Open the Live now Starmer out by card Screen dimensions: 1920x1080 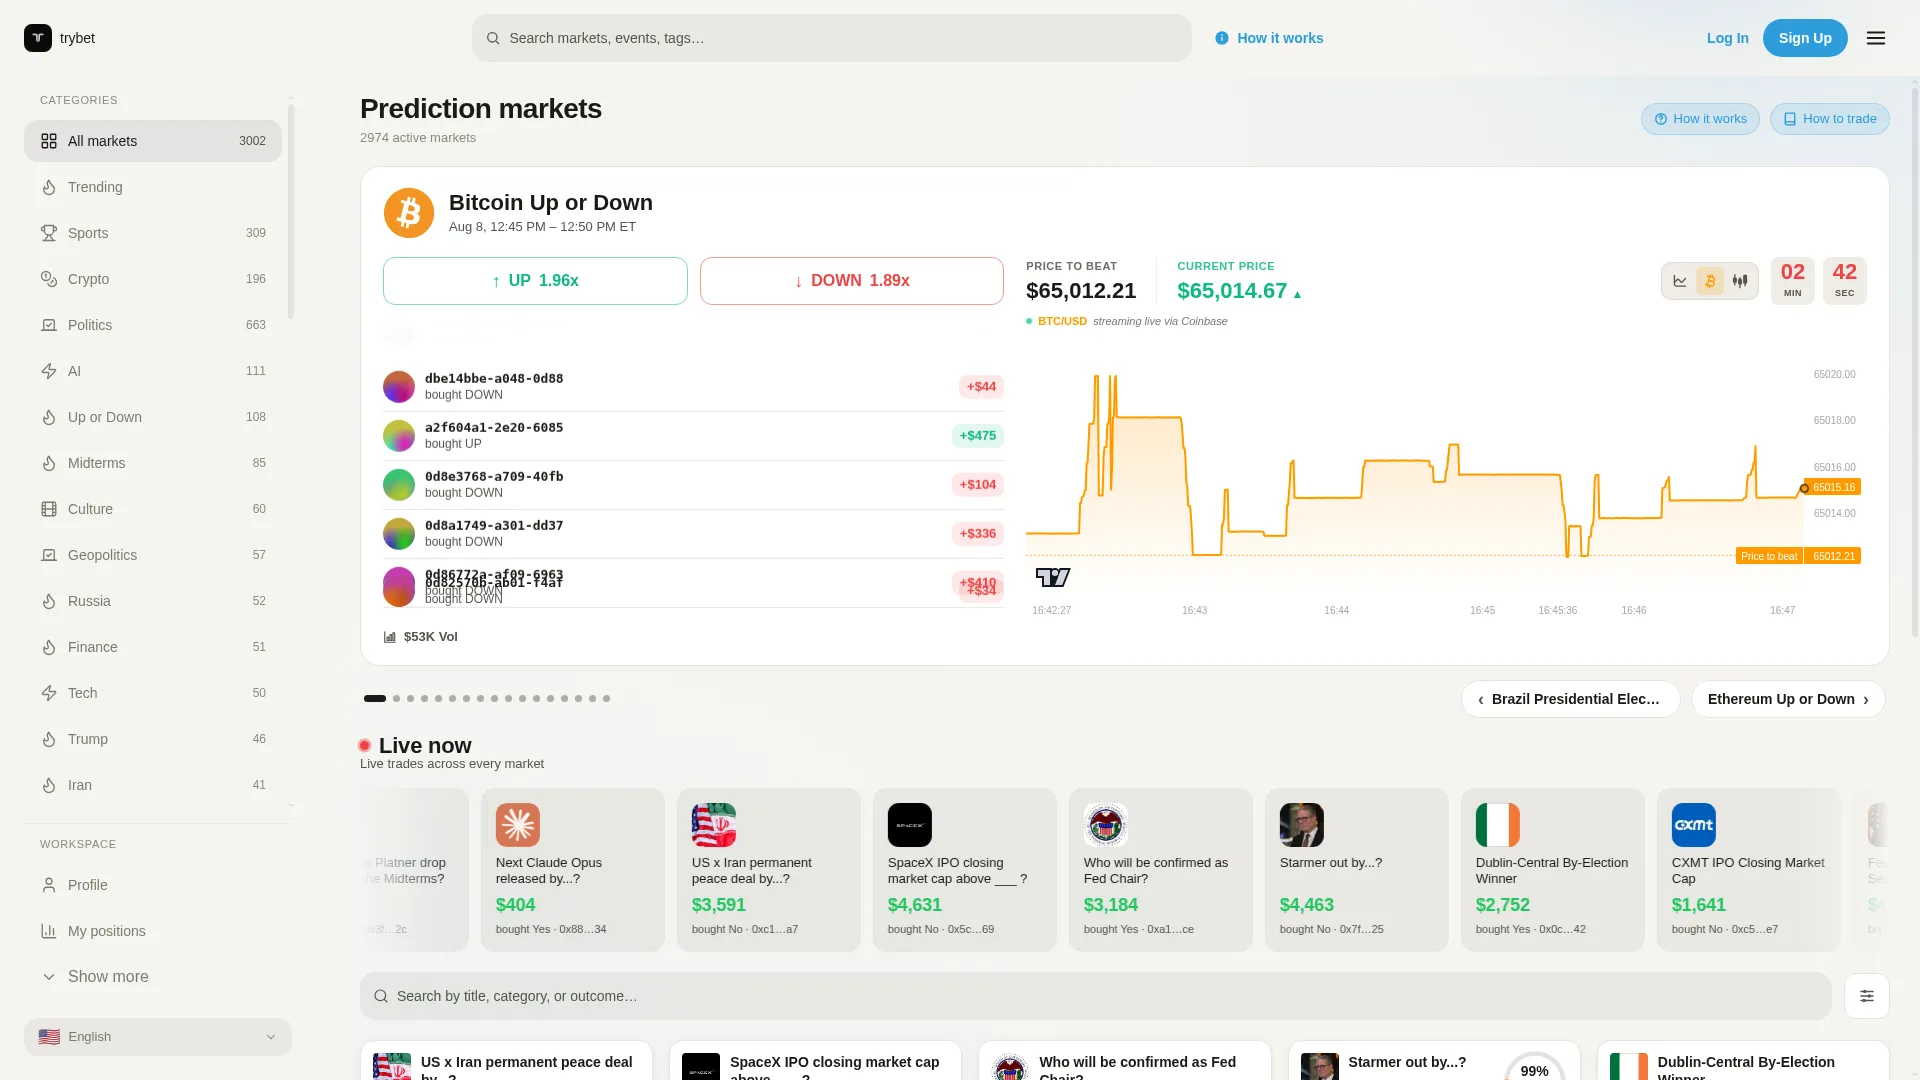[1357, 870]
